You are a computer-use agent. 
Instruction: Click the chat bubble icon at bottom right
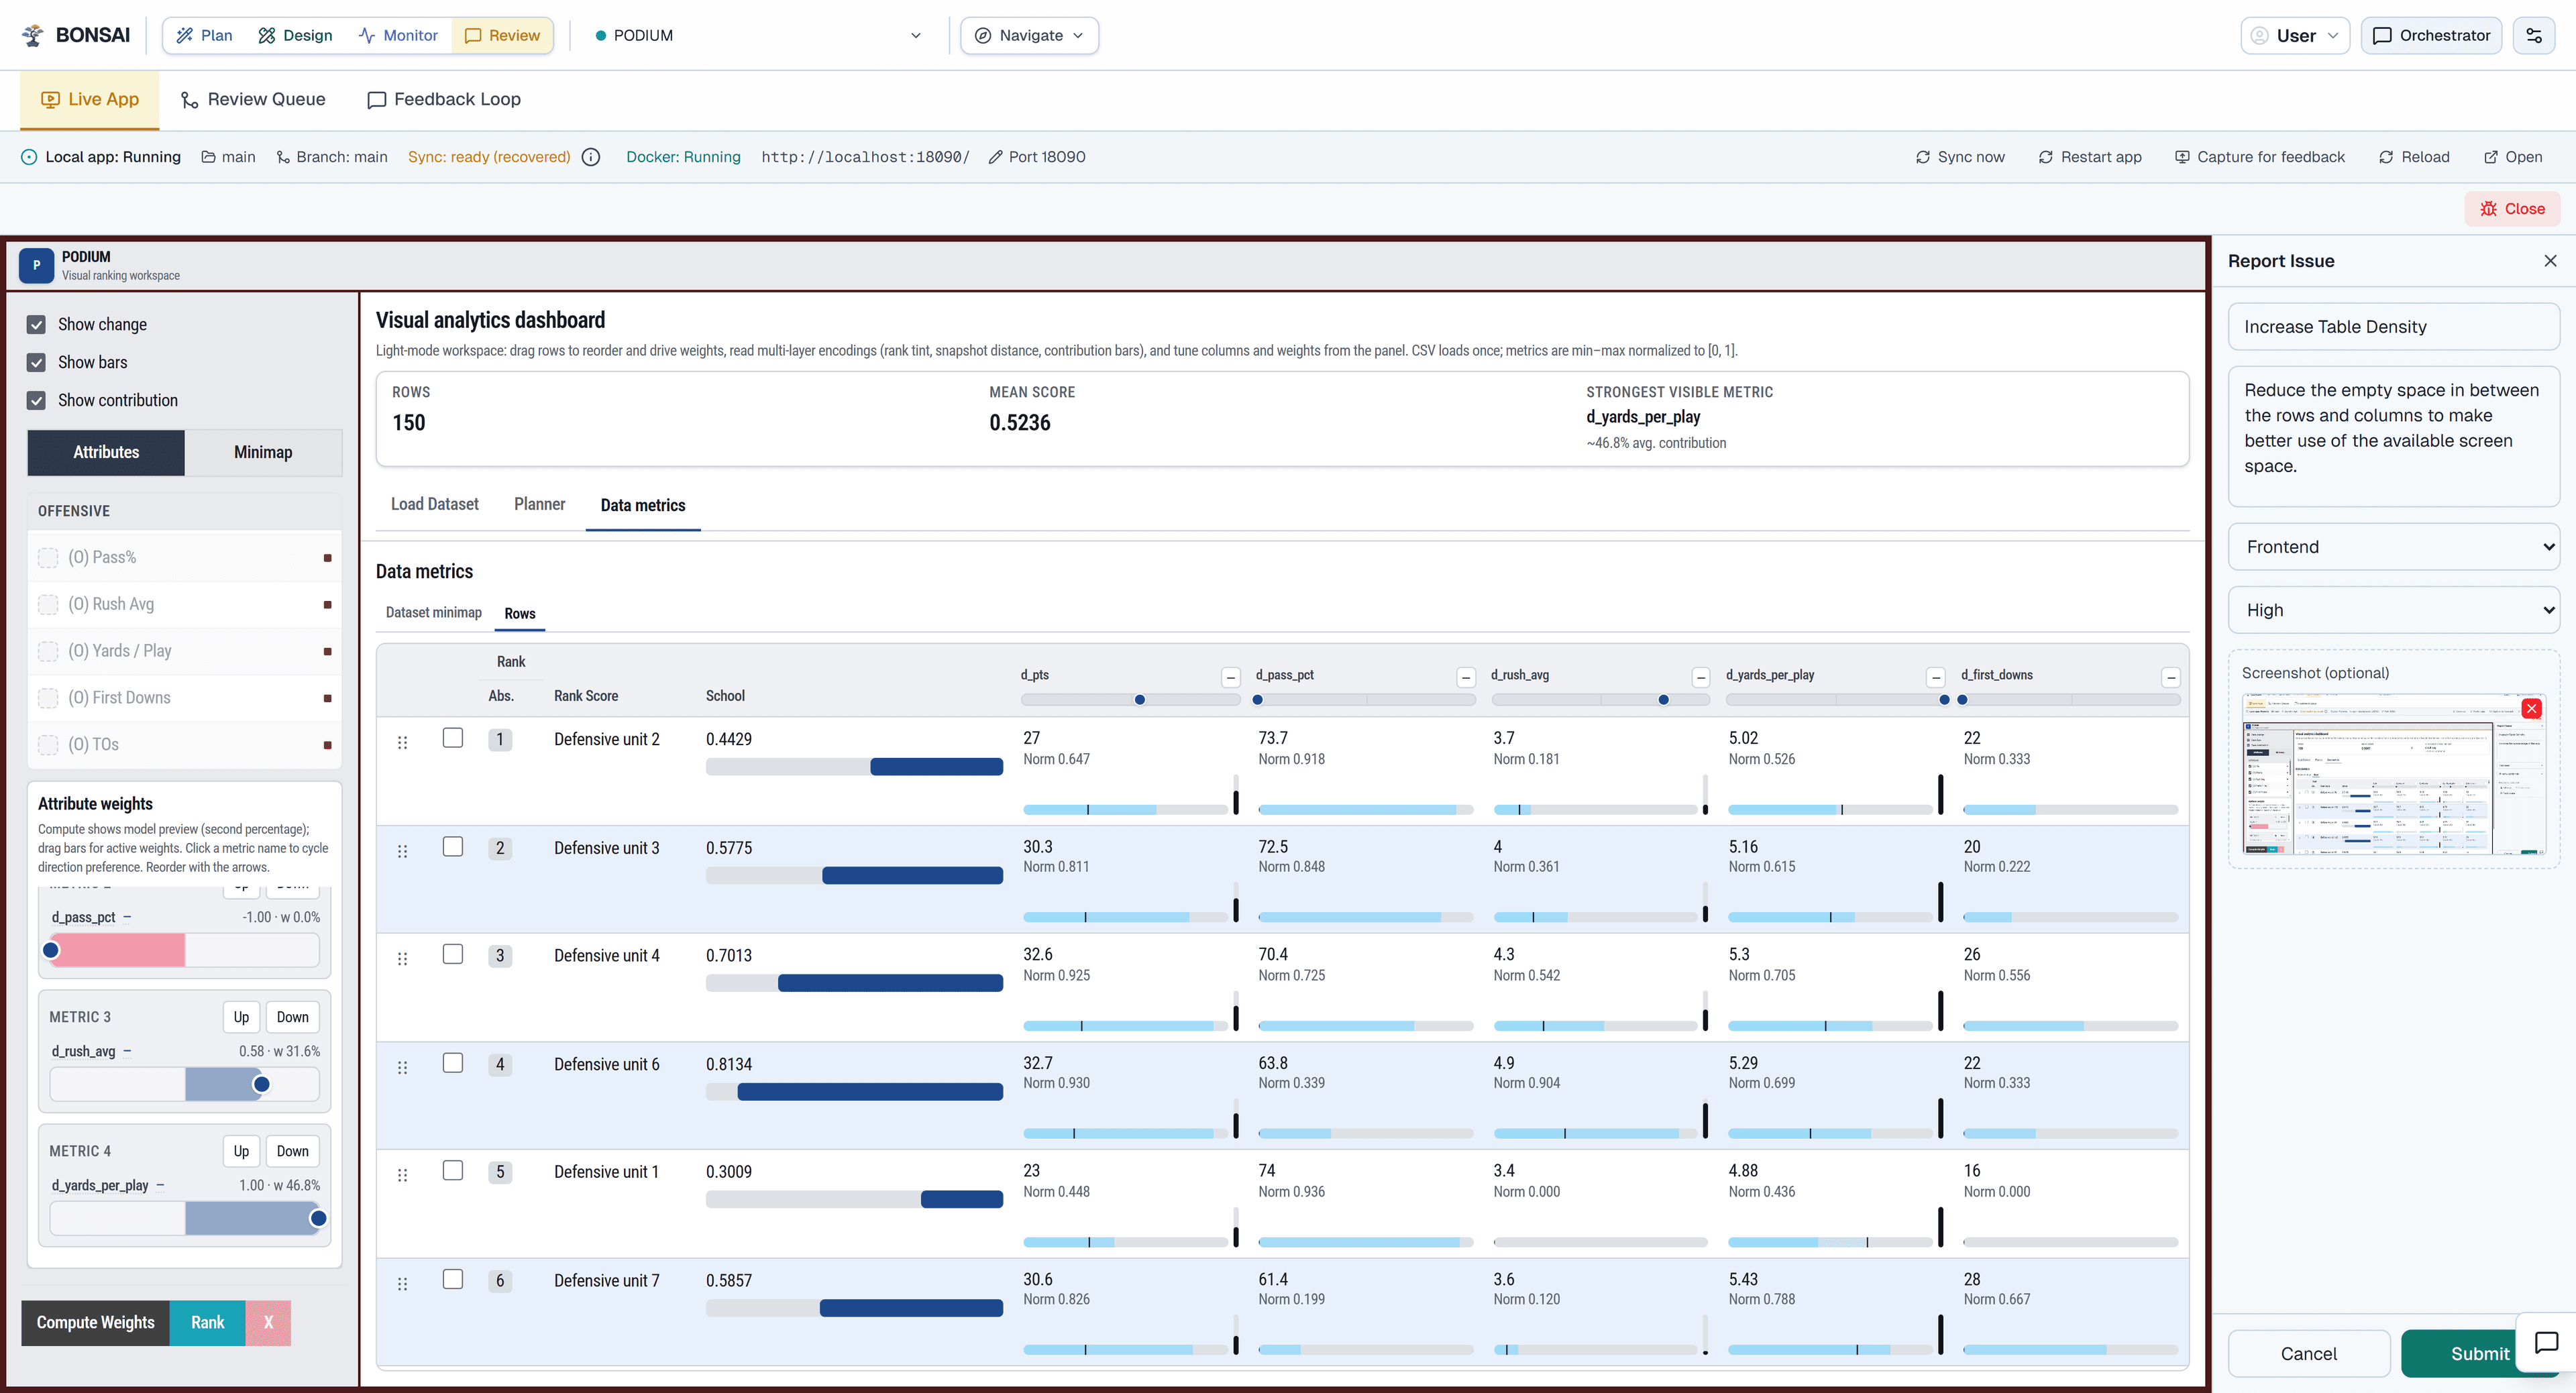click(2546, 1342)
